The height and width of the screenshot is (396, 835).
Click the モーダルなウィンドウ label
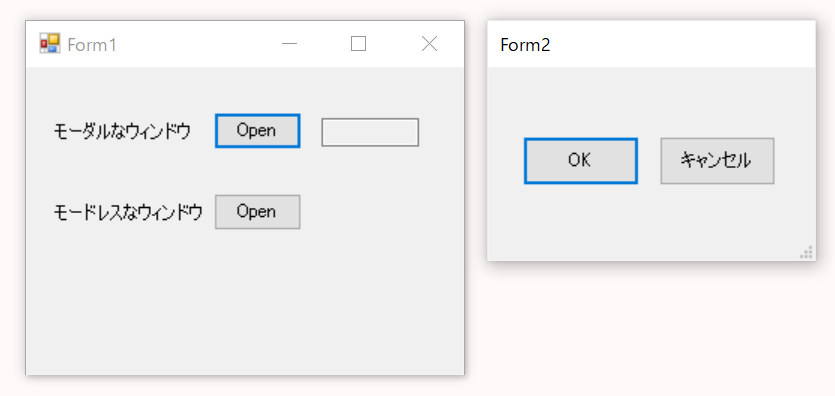(x=122, y=131)
